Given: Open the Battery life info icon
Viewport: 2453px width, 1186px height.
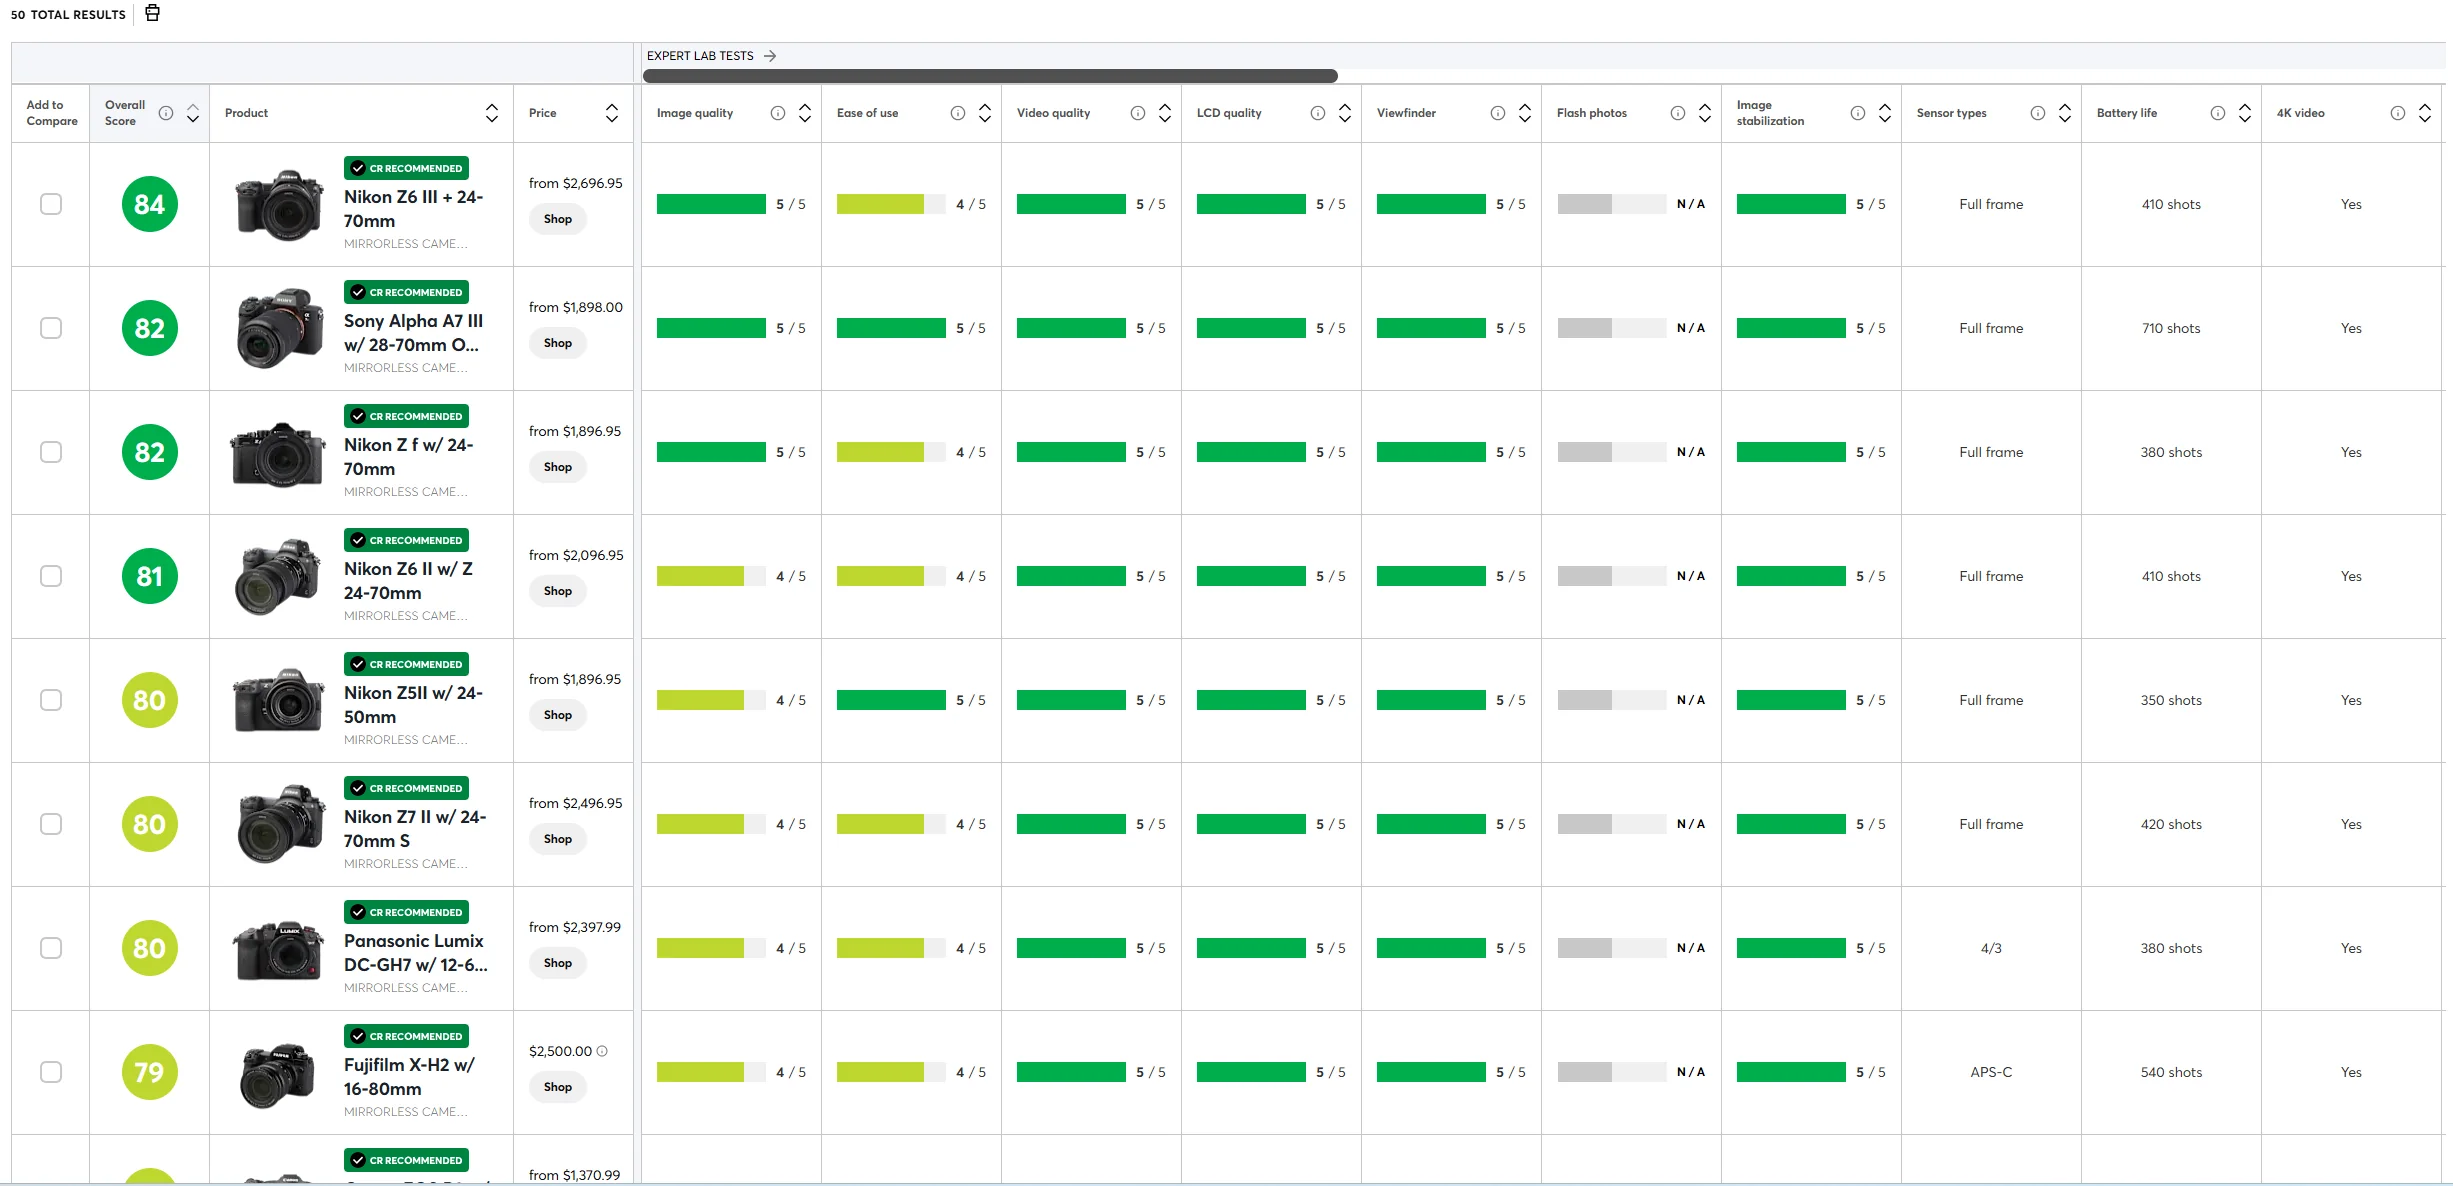Looking at the screenshot, I should [2217, 113].
